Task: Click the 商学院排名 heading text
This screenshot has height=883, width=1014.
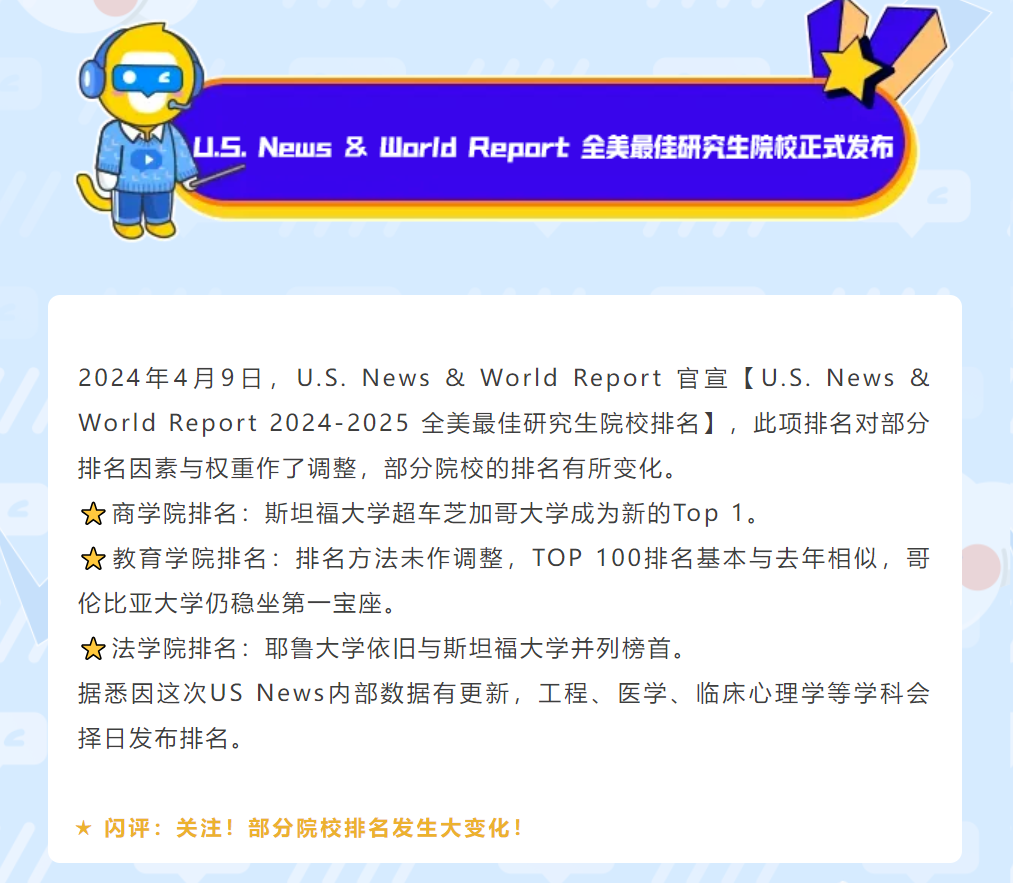Action: coord(174,514)
